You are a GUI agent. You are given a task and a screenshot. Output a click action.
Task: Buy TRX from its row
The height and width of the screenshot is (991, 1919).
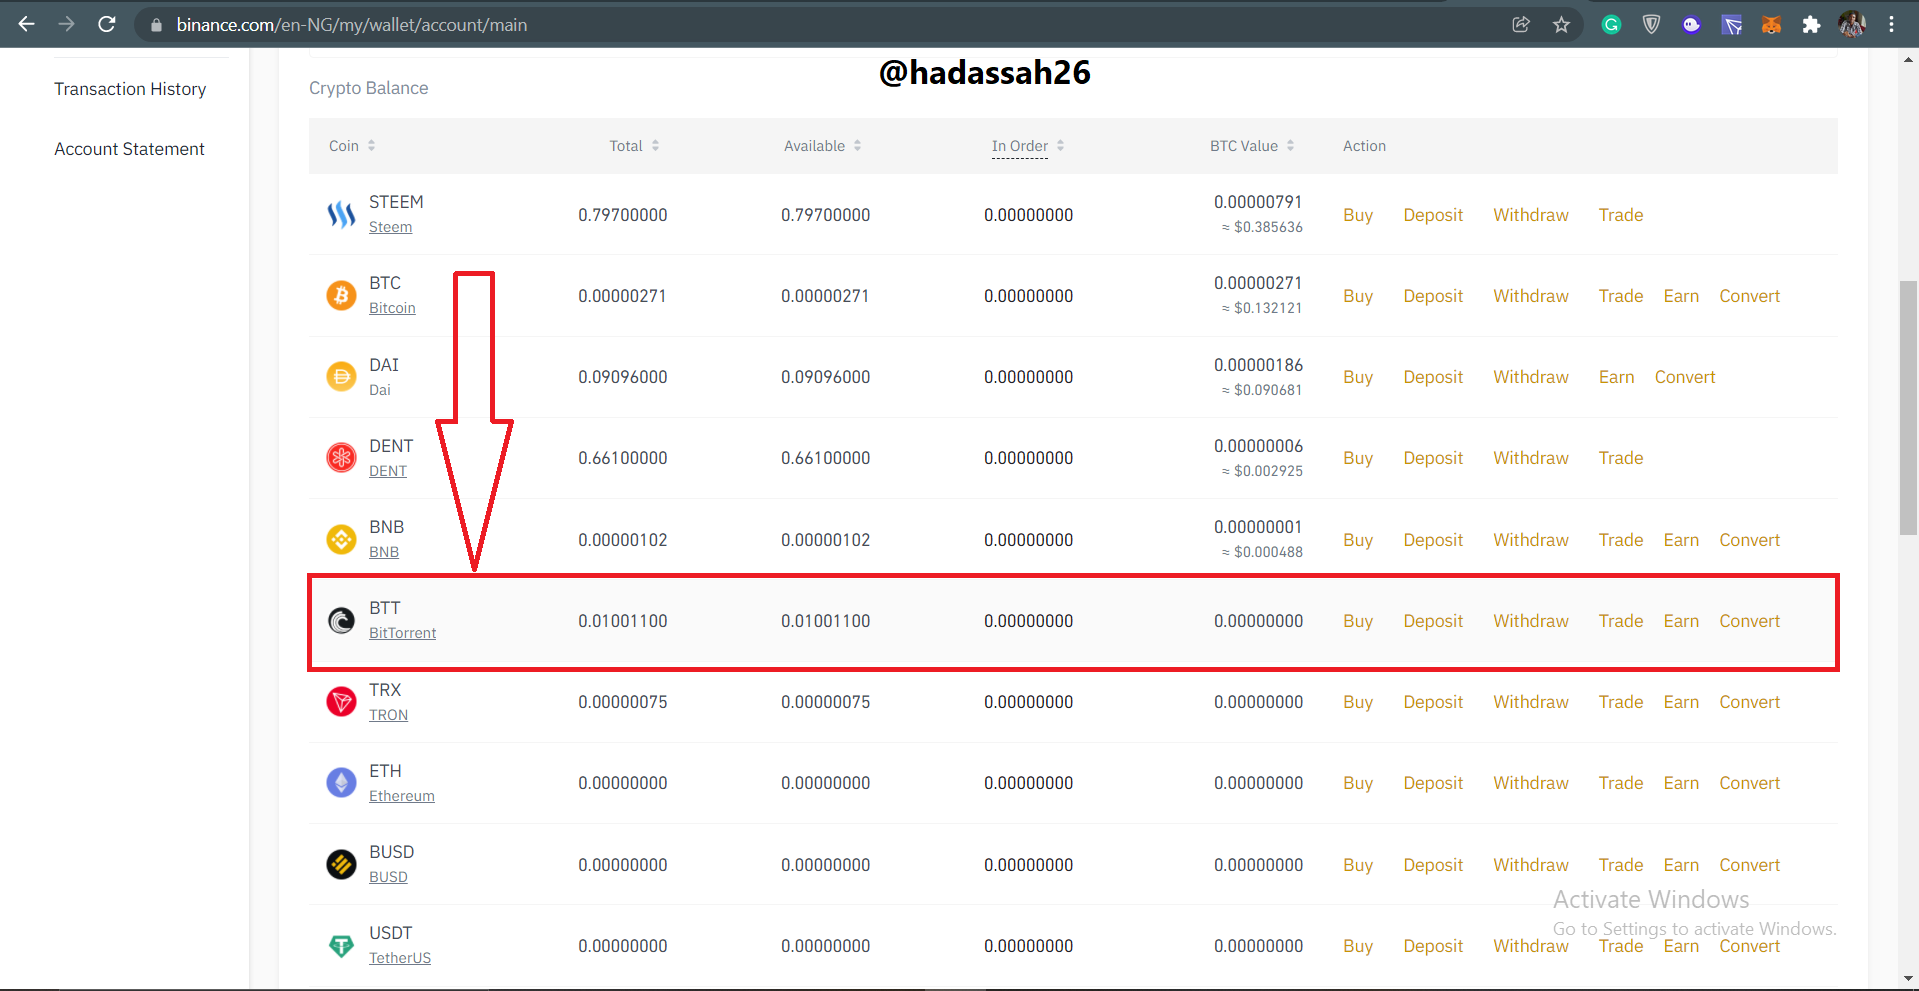(1357, 702)
